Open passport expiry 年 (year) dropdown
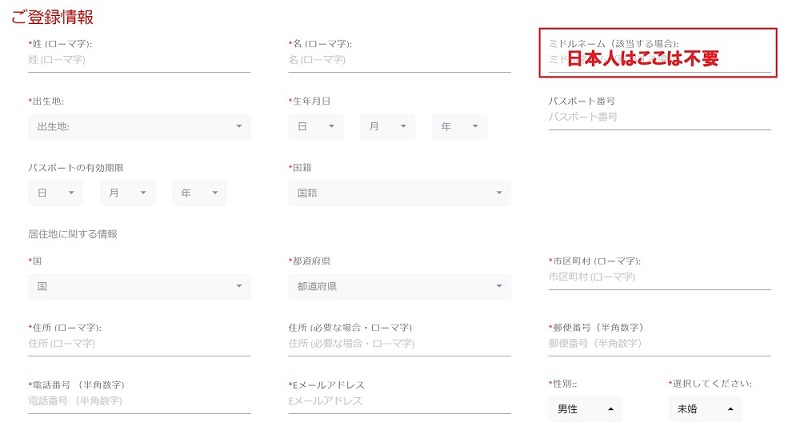800x442 pixels. (199, 193)
